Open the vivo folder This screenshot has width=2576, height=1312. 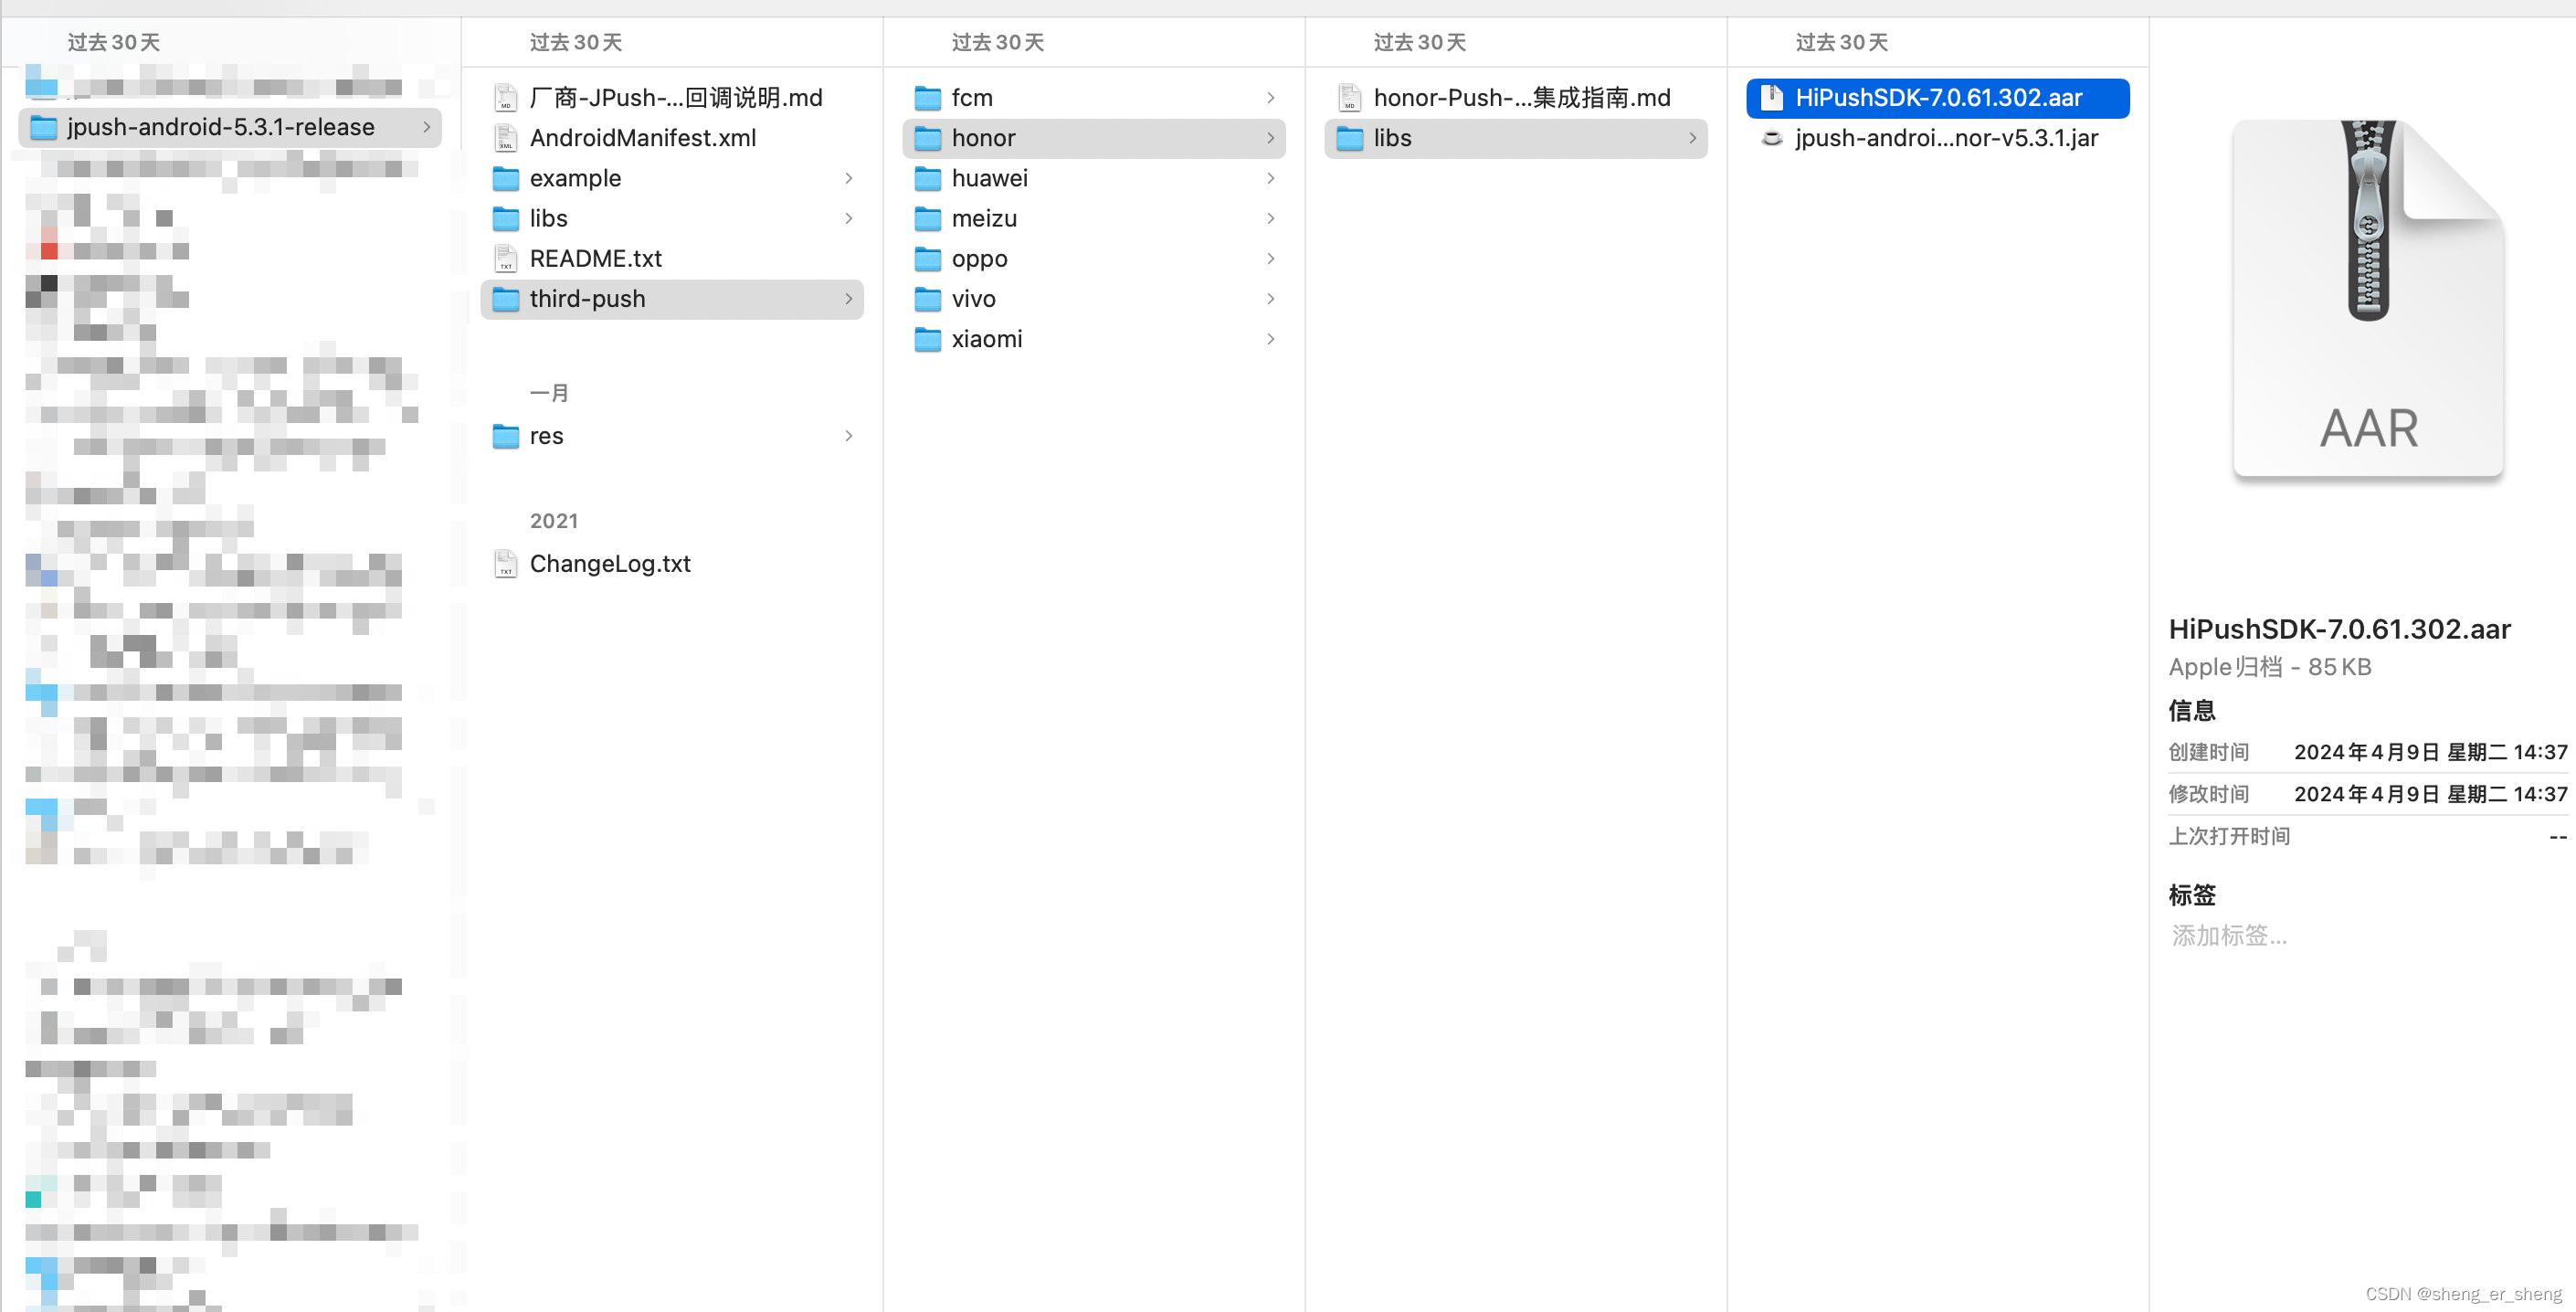coord(973,299)
